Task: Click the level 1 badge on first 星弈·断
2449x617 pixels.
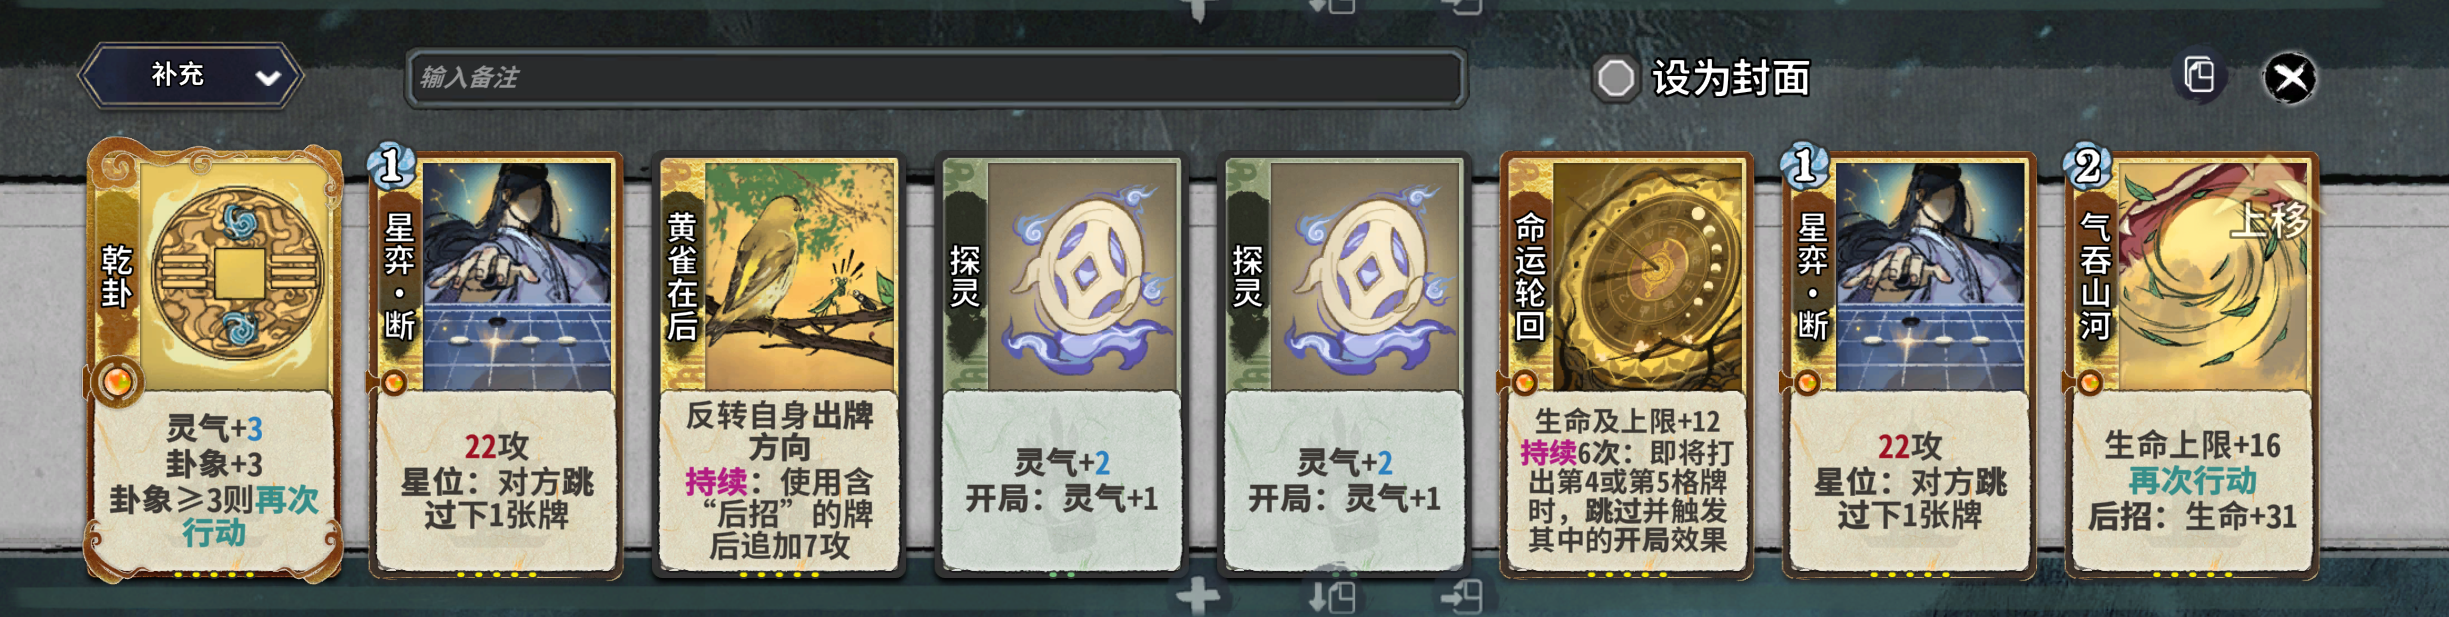Action: tap(392, 166)
